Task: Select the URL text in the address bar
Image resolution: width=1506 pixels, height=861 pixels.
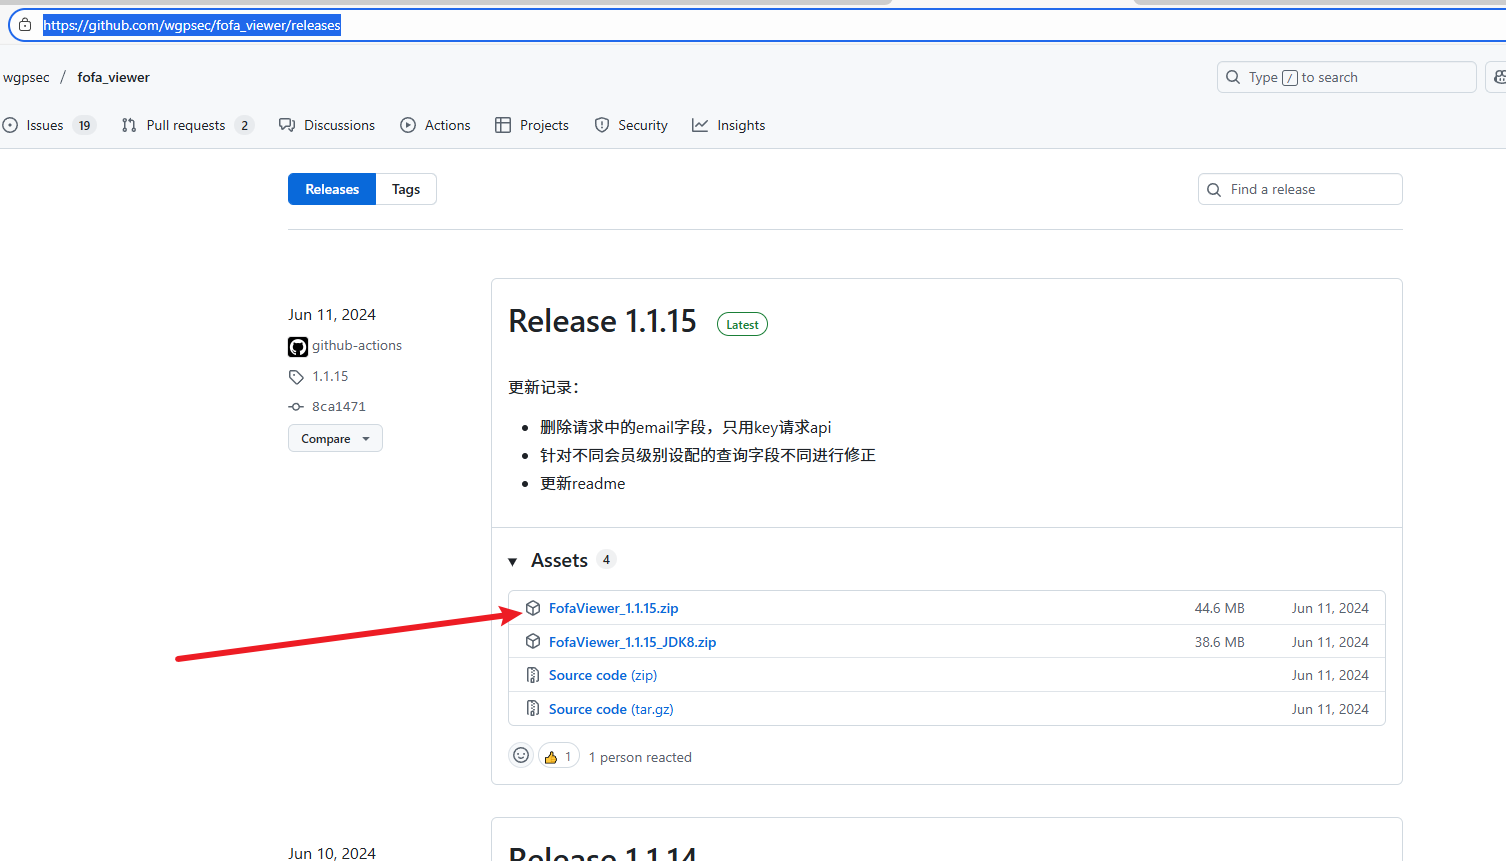Action: [192, 25]
